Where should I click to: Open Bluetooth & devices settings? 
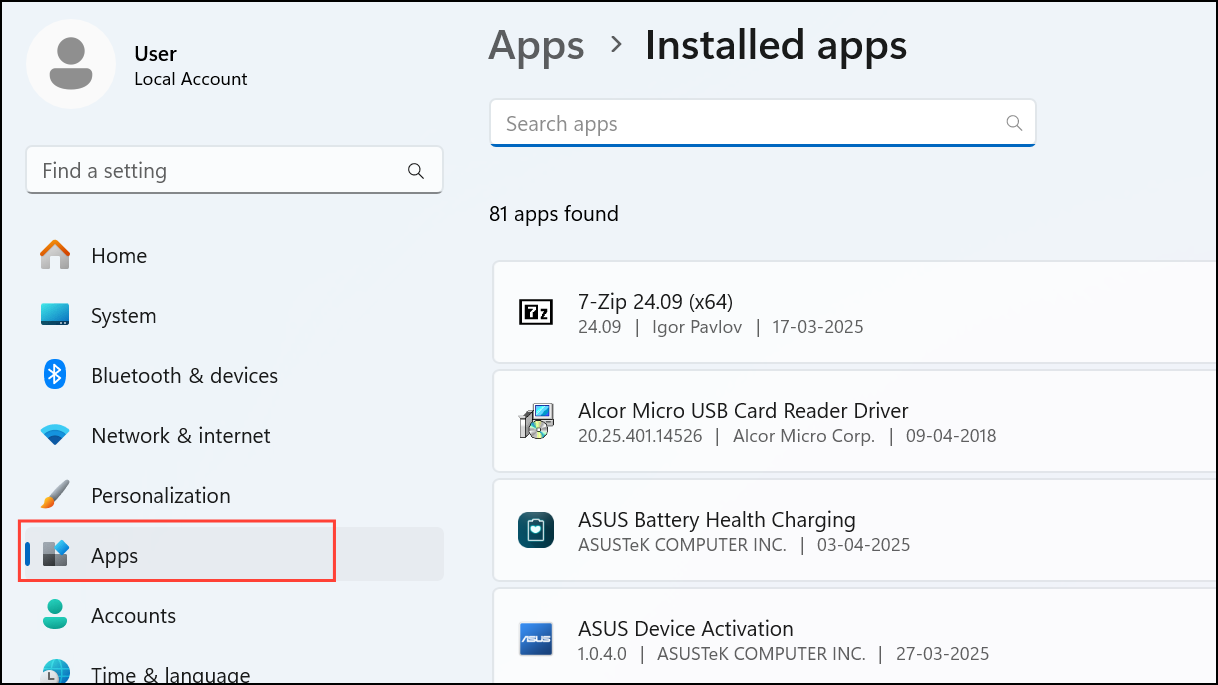pyautogui.click(x=234, y=376)
